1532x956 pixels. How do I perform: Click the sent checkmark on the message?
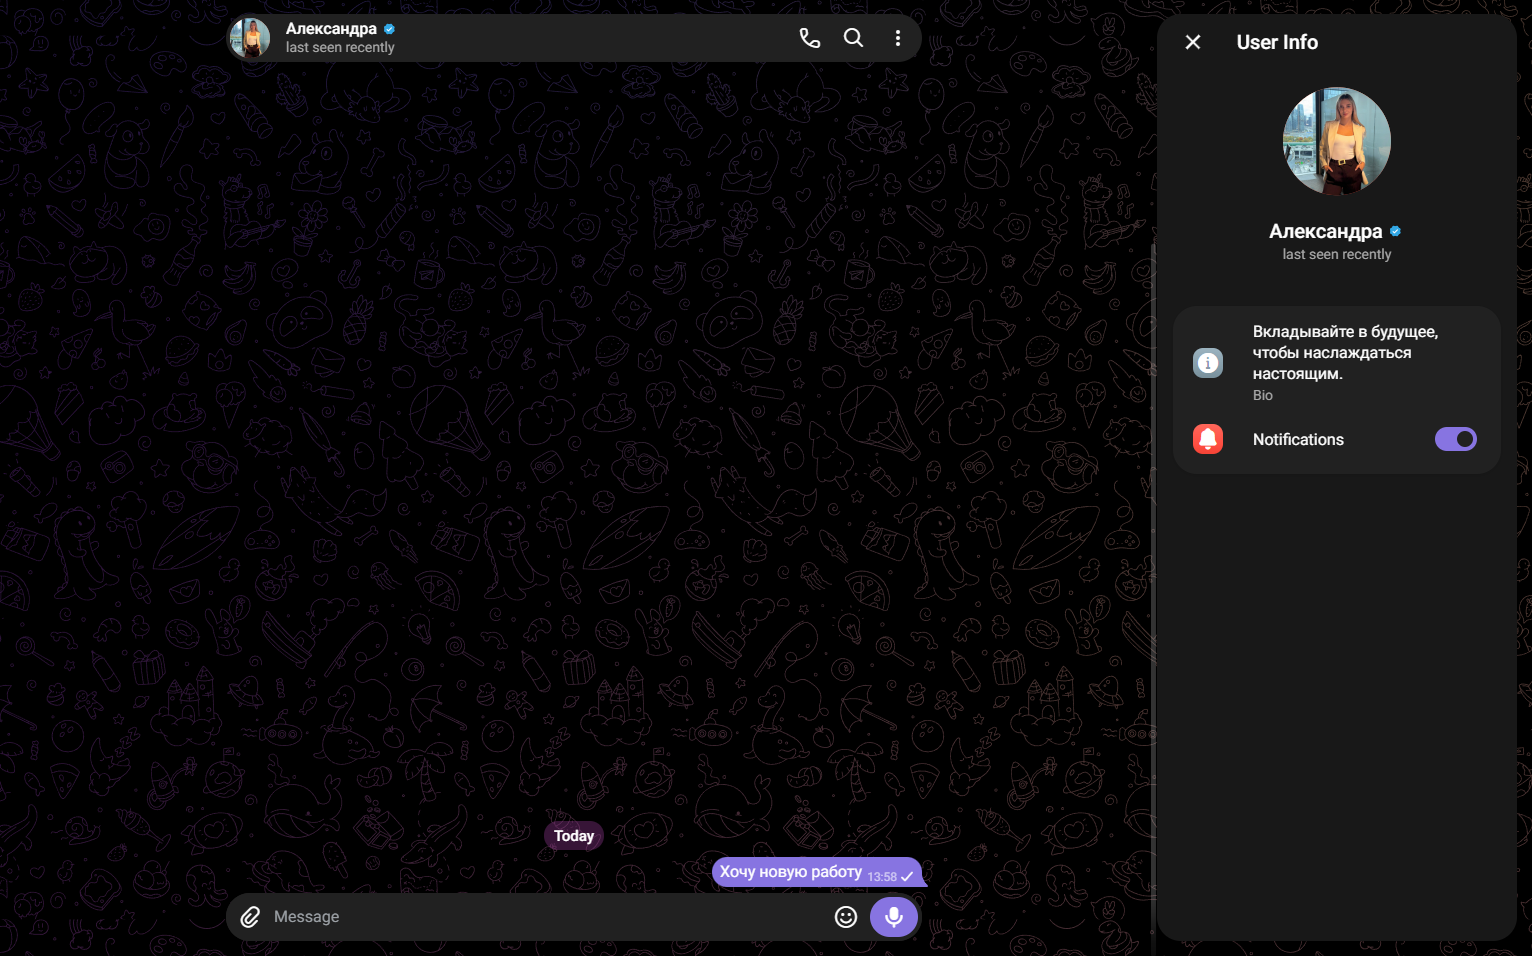coord(907,877)
